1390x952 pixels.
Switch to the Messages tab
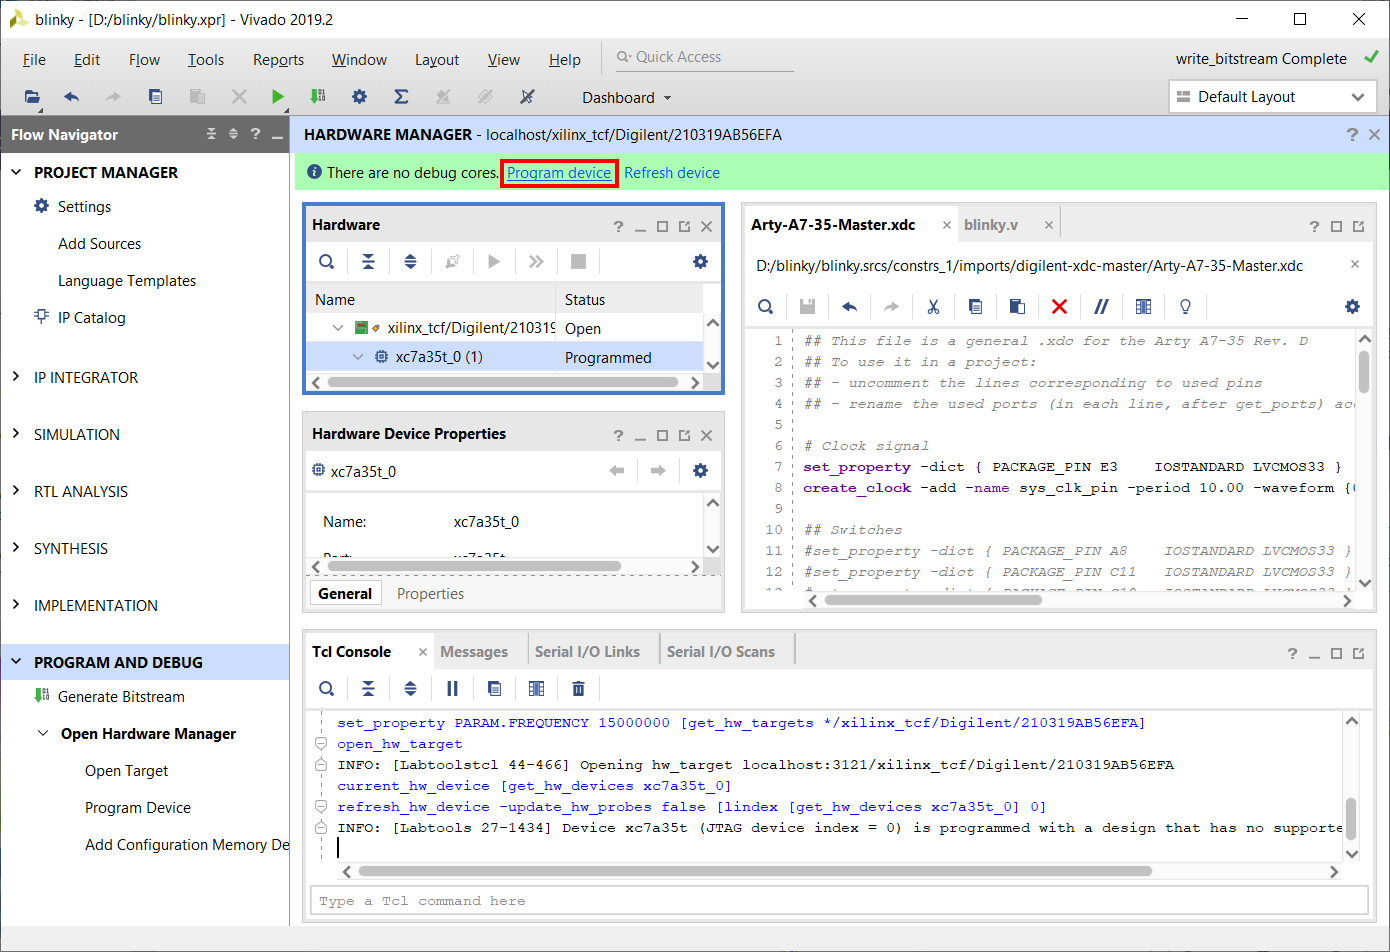474,652
